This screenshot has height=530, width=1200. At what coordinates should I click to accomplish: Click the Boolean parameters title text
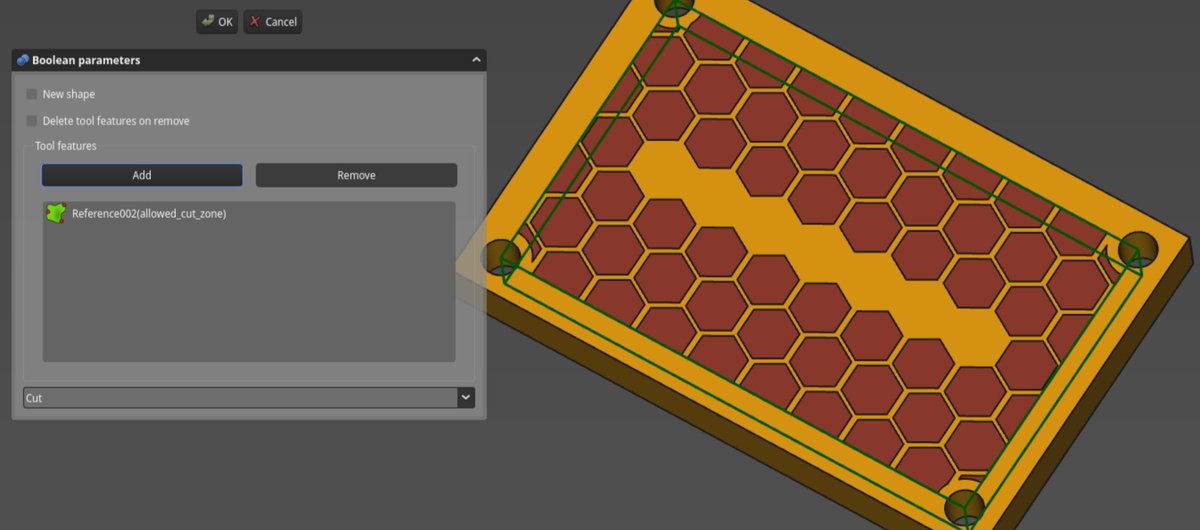pos(86,60)
